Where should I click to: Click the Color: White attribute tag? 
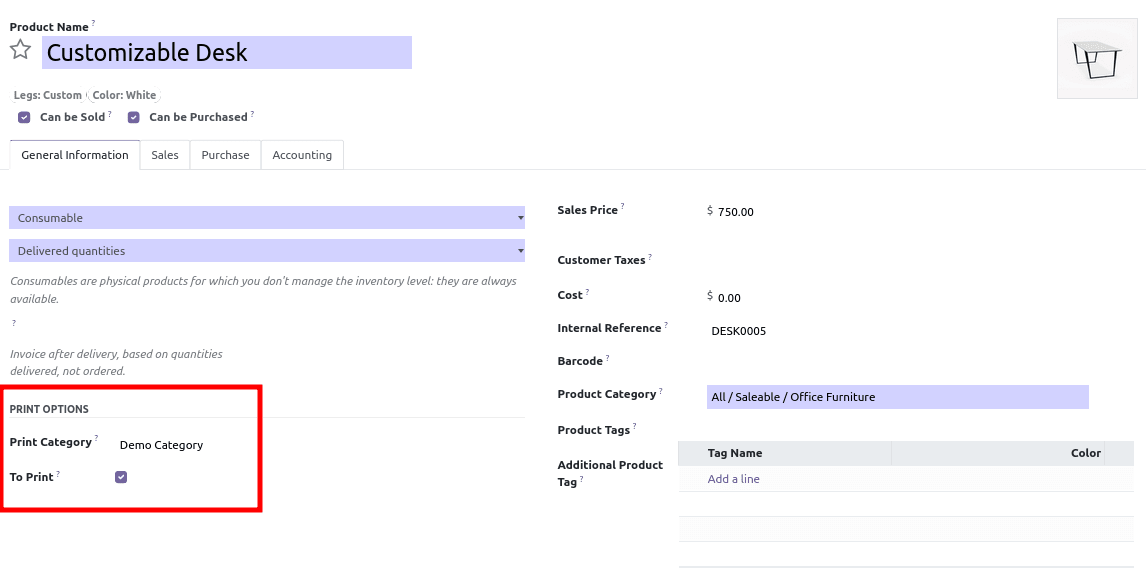[125, 95]
